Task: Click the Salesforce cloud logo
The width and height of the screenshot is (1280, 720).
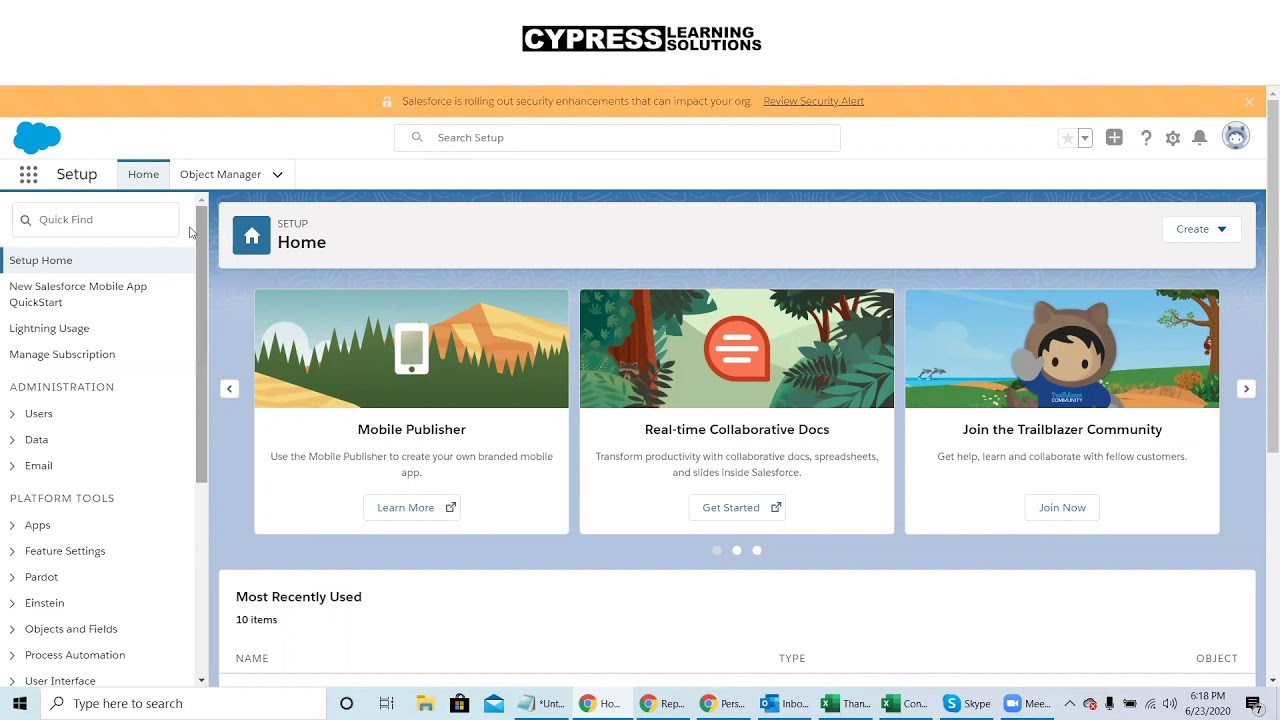Action: click(37, 137)
